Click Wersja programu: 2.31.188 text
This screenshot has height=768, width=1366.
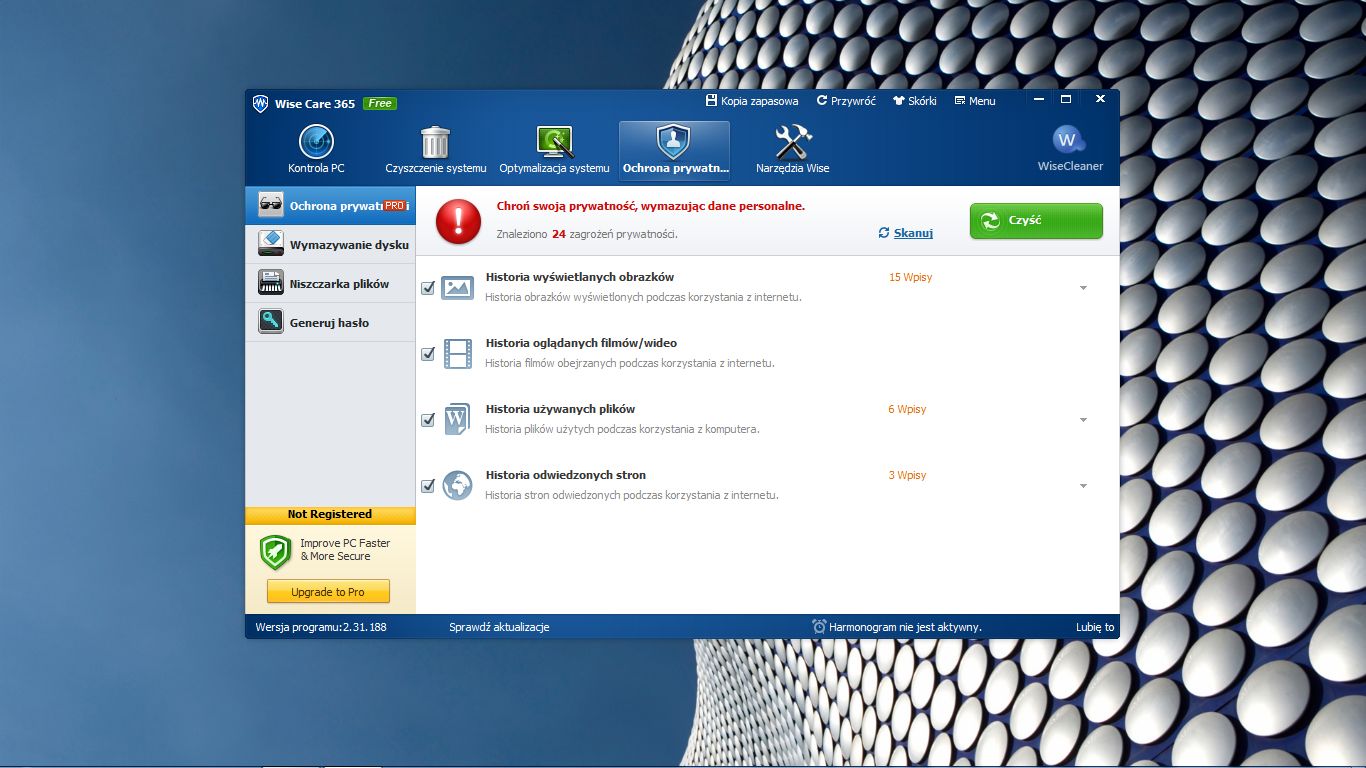coord(321,627)
